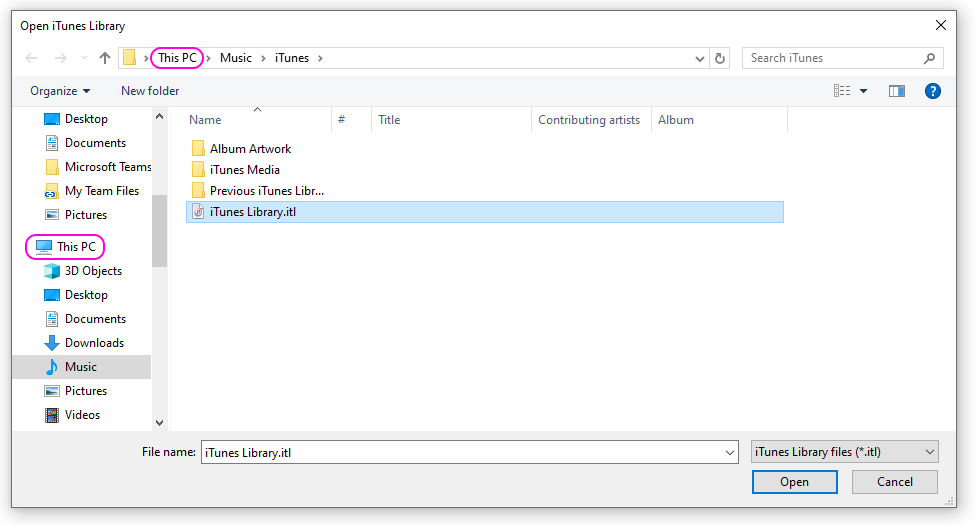Viewport: 978px width, 525px height.
Task: Click the Videos filmstrip icon
Action: click(x=52, y=415)
